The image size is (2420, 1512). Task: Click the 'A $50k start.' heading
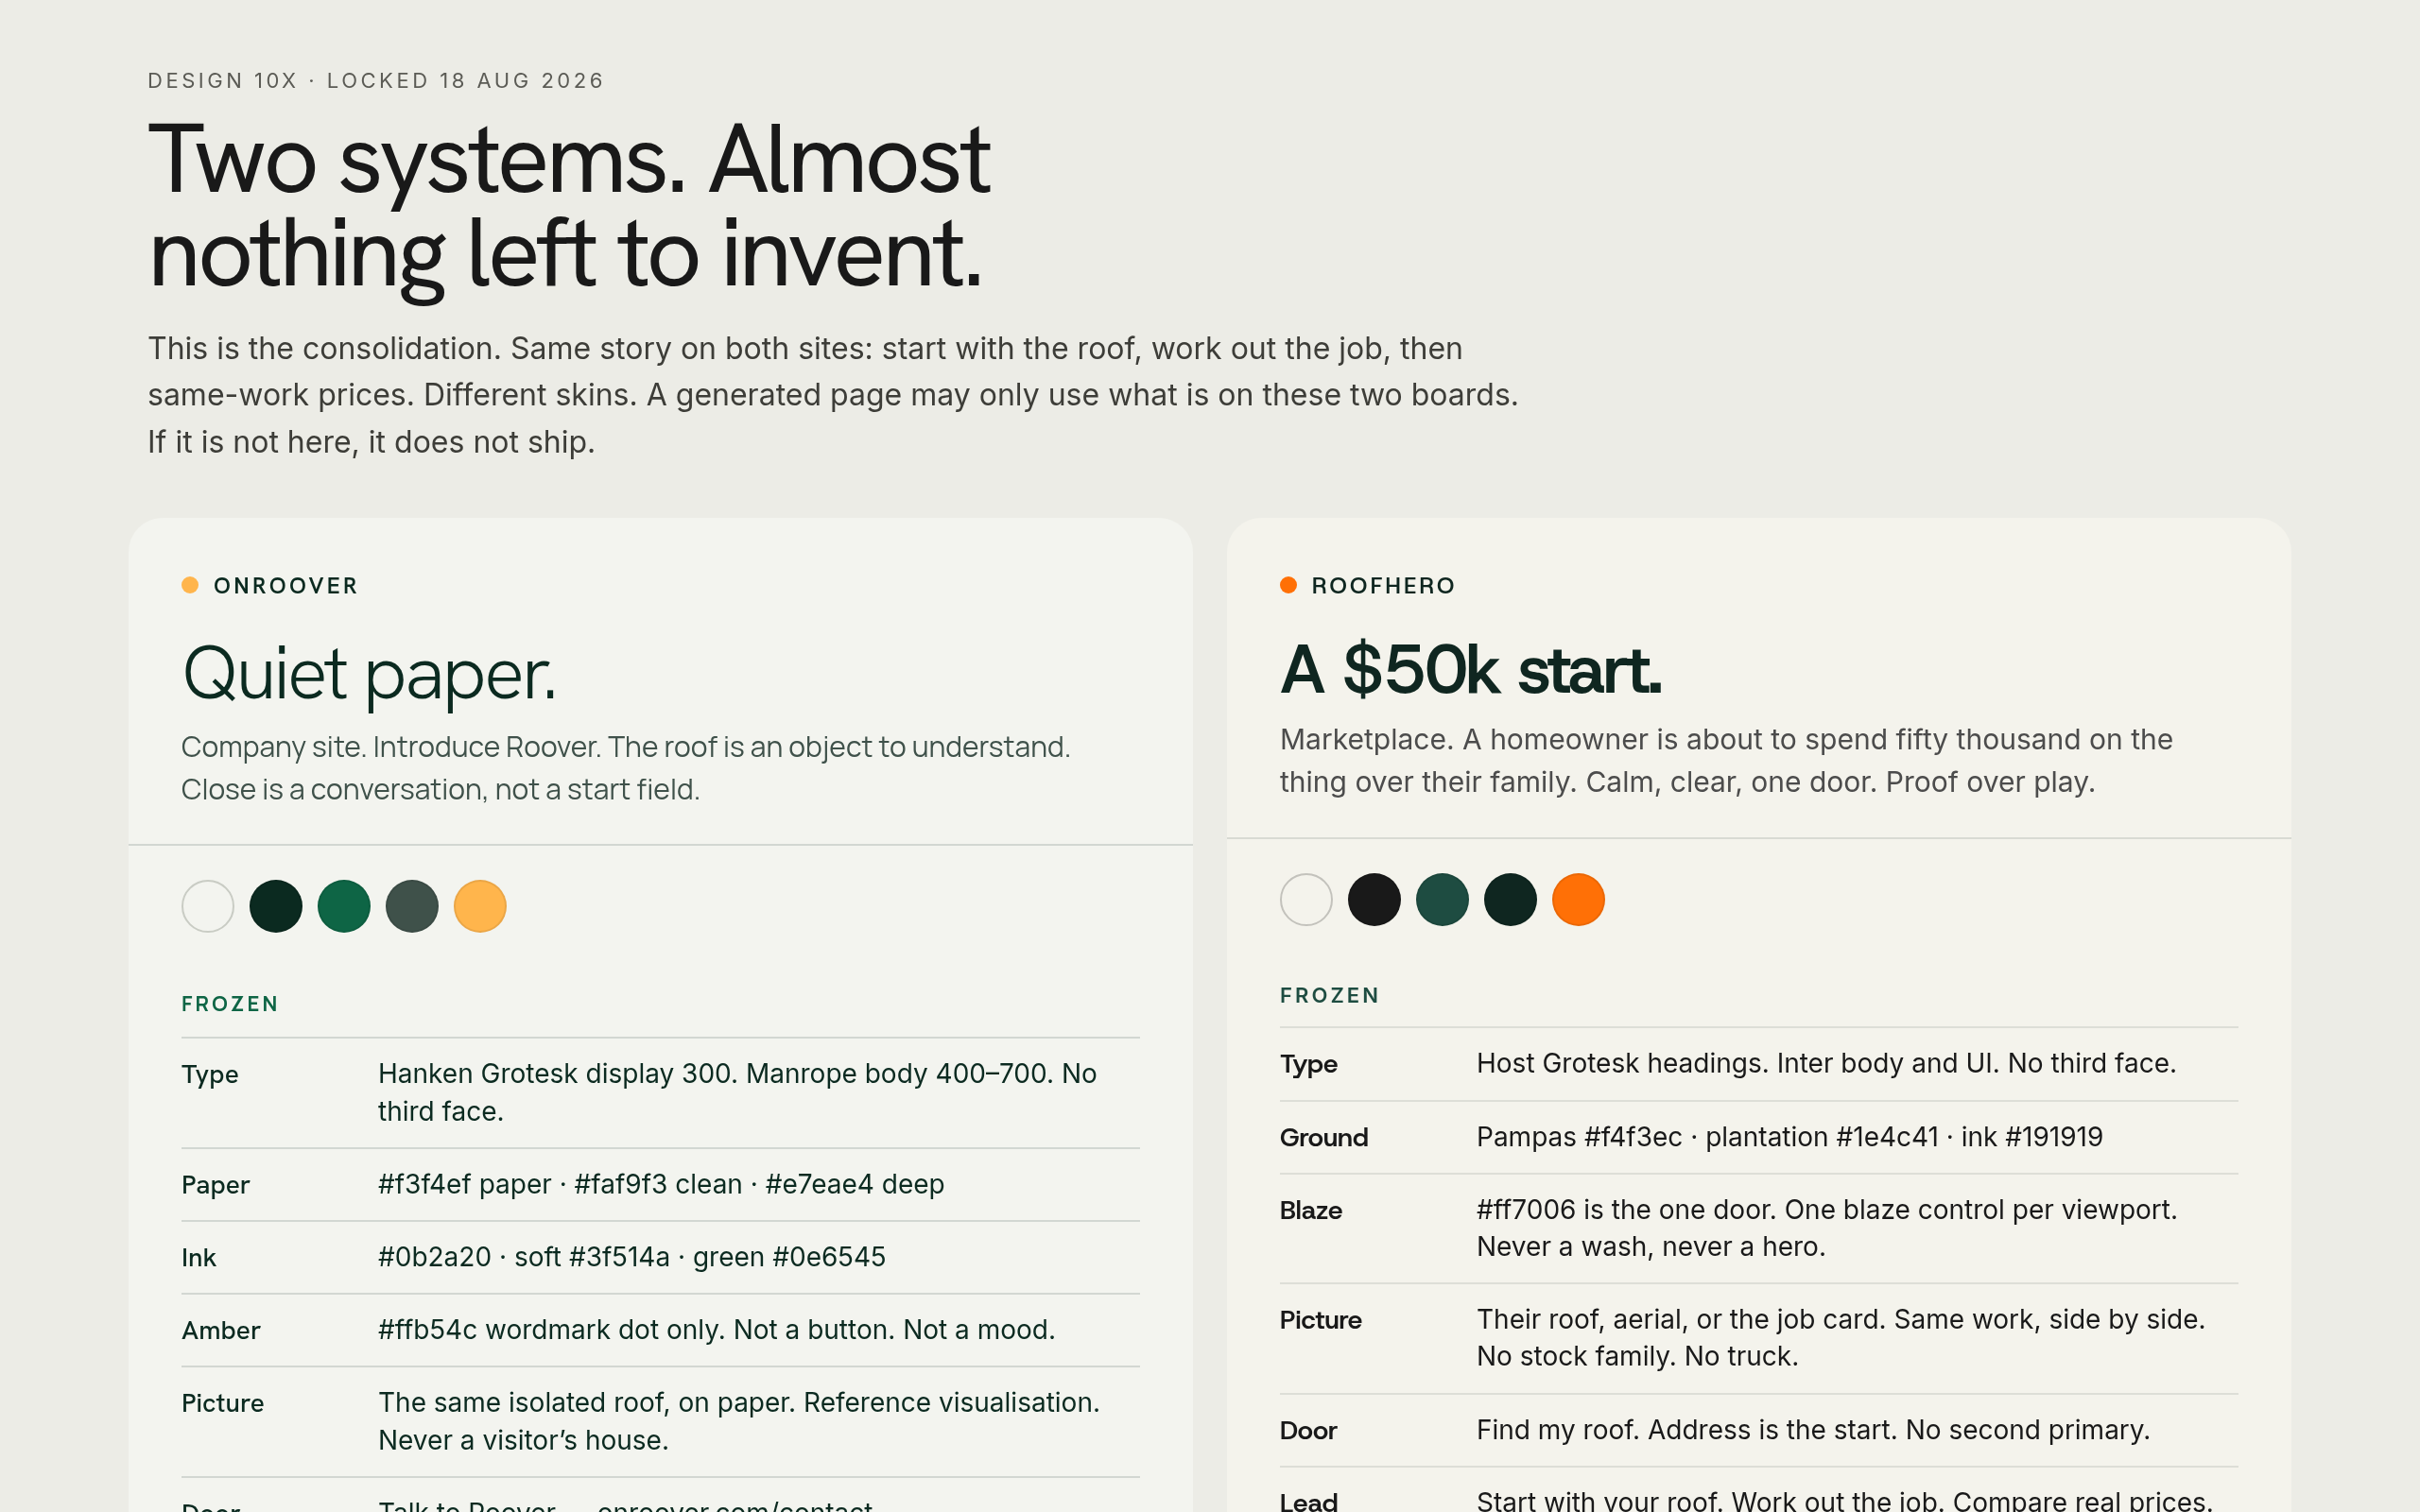(1470, 670)
